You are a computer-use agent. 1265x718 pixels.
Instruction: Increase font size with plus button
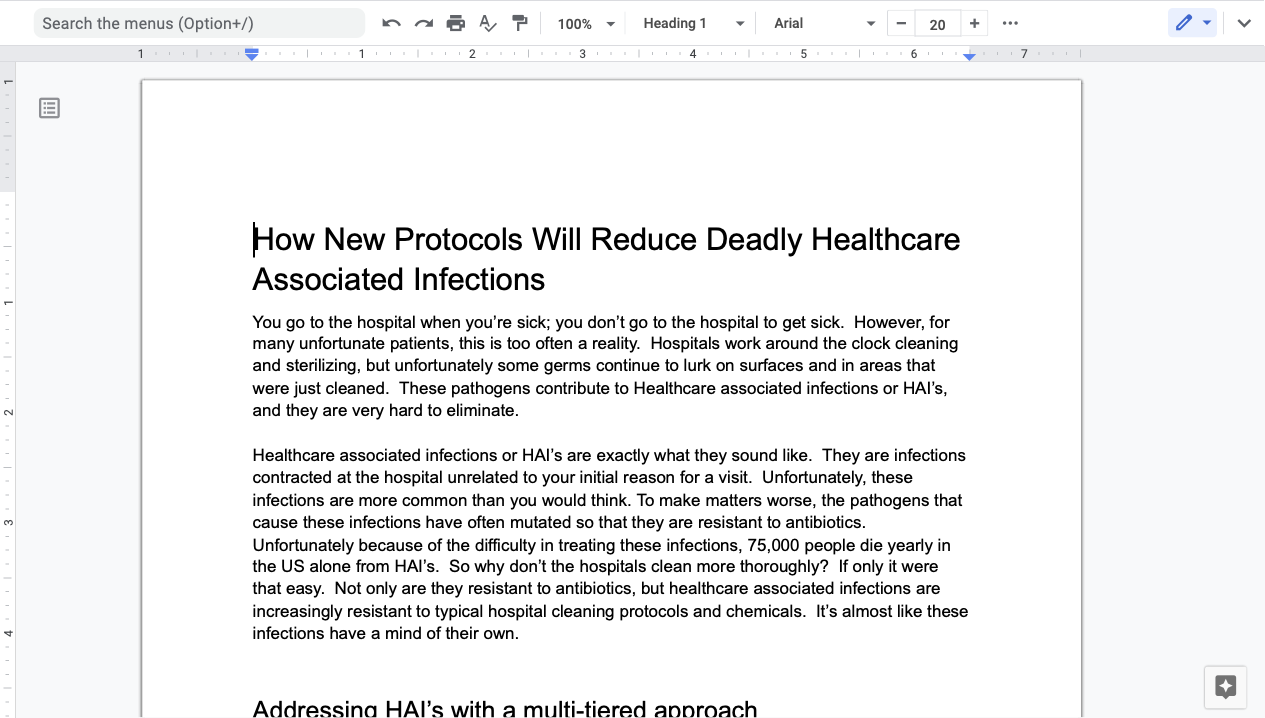pyautogui.click(x=974, y=23)
